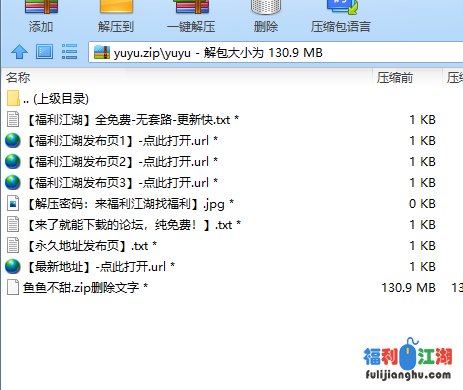Select 鱼鱼不甜.zip删除文字 file
The width and height of the screenshot is (463, 390).
[77, 288]
